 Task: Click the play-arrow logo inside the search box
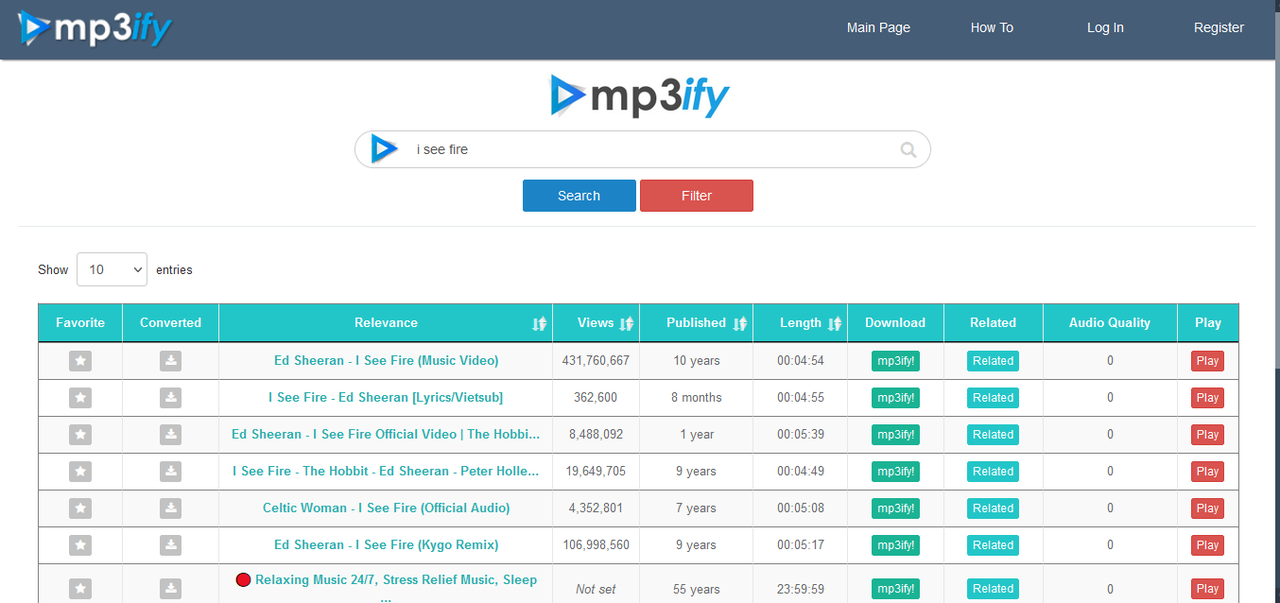coord(384,149)
